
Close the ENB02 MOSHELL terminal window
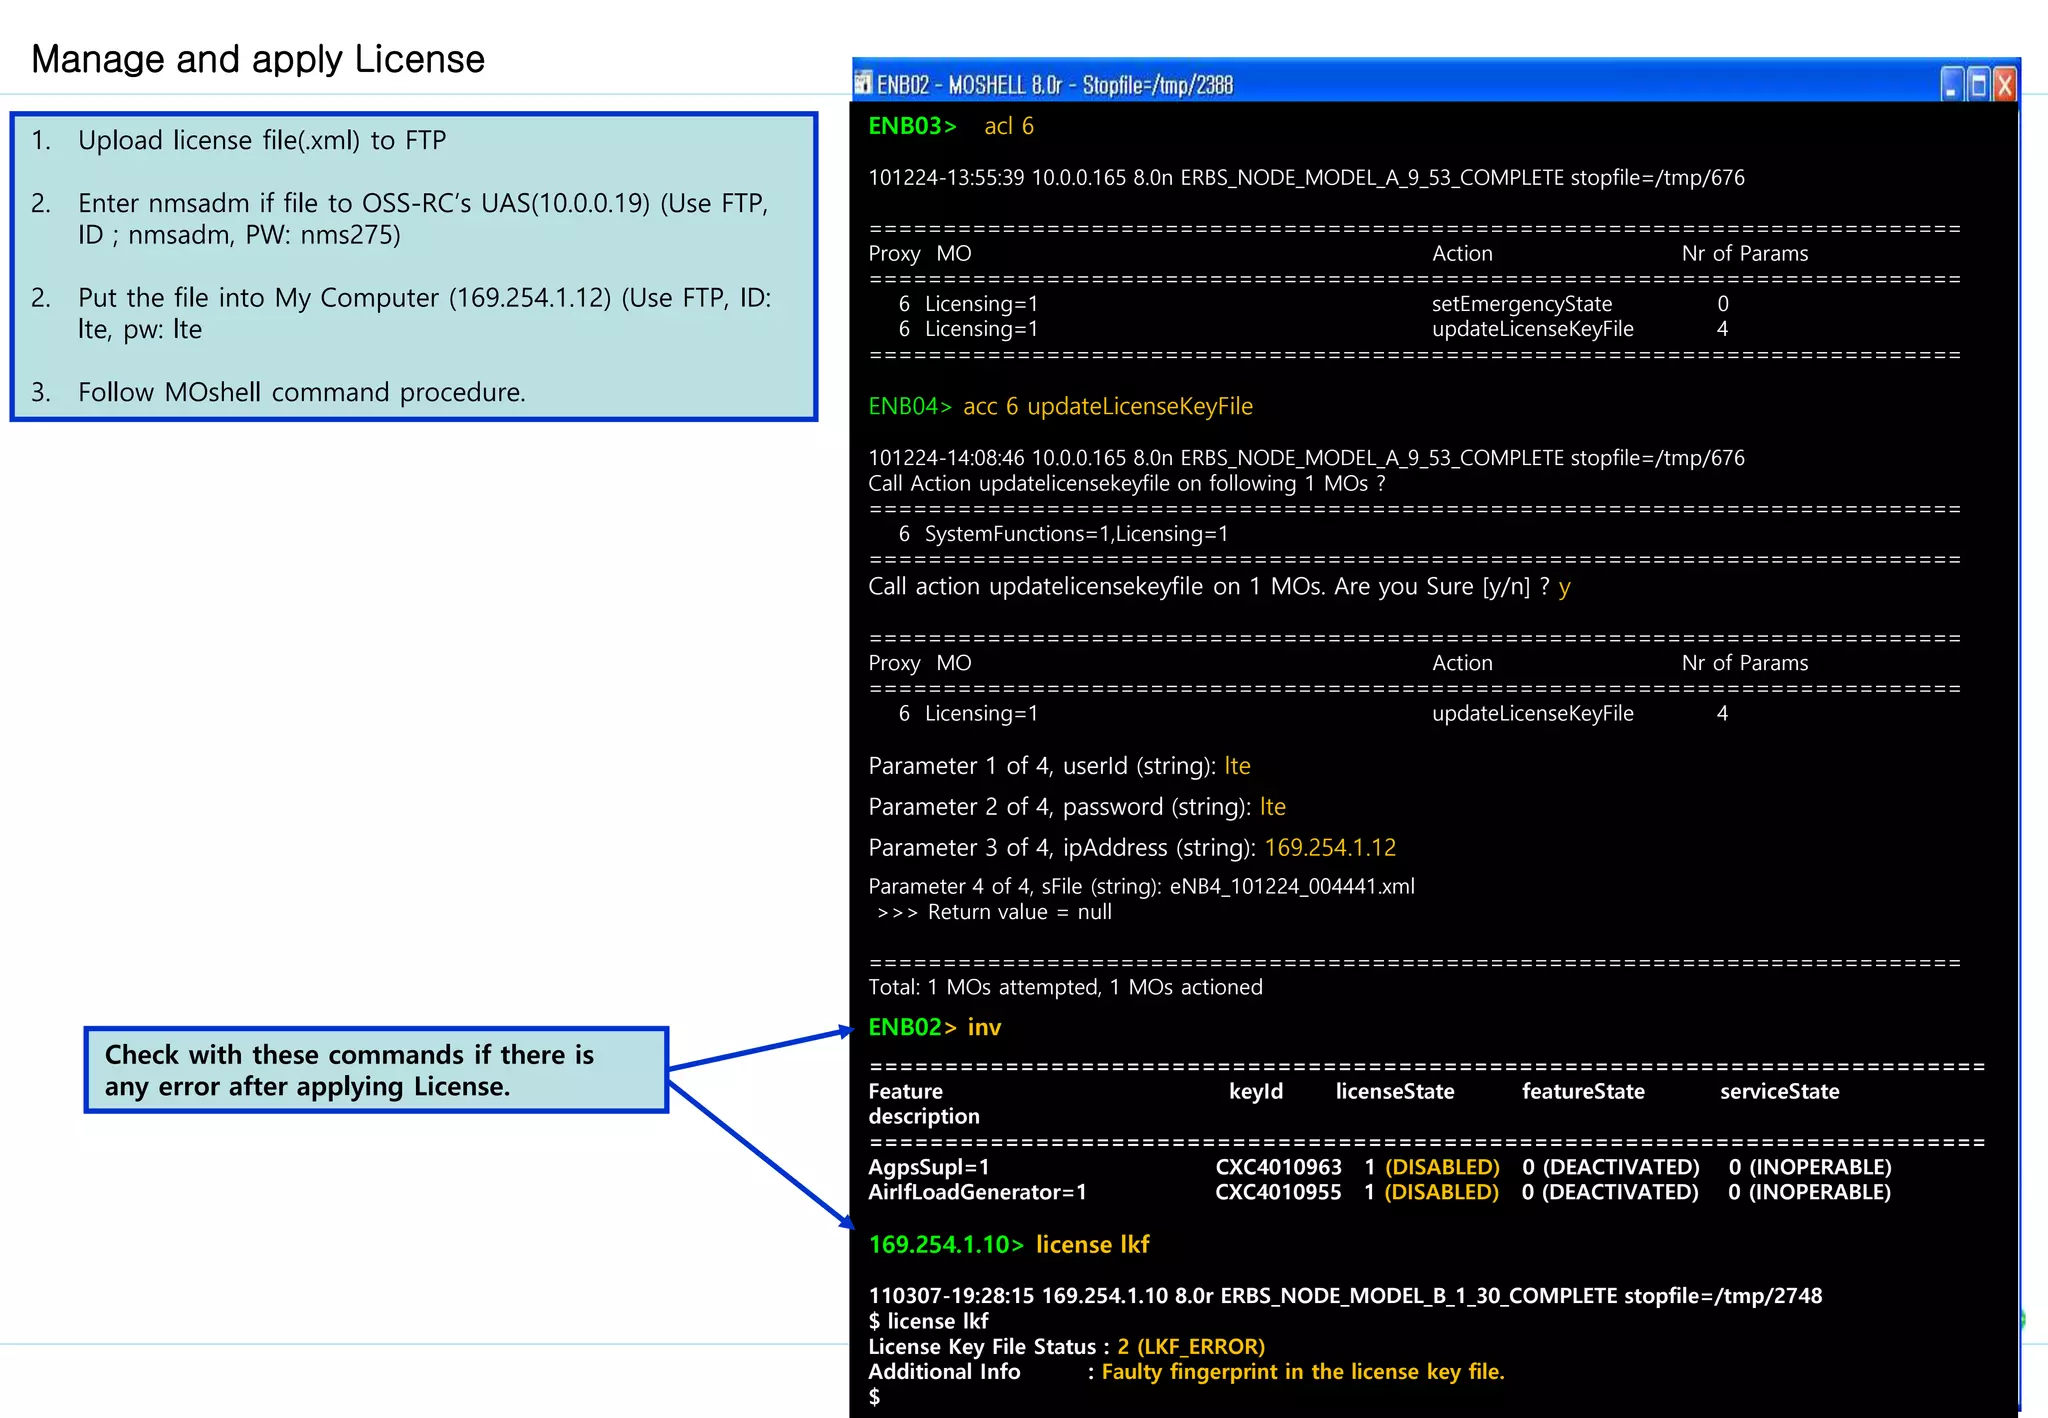click(2004, 85)
